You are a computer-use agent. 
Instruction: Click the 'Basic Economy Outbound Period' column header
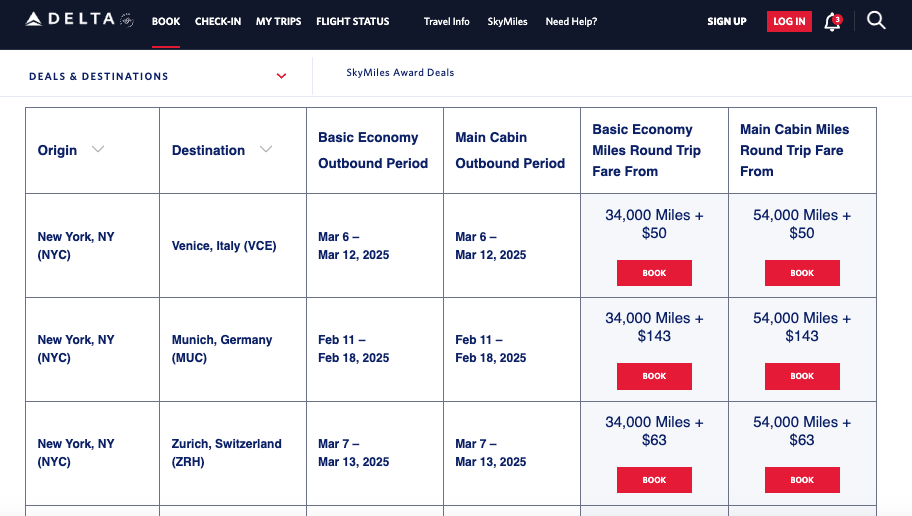[373, 150]
